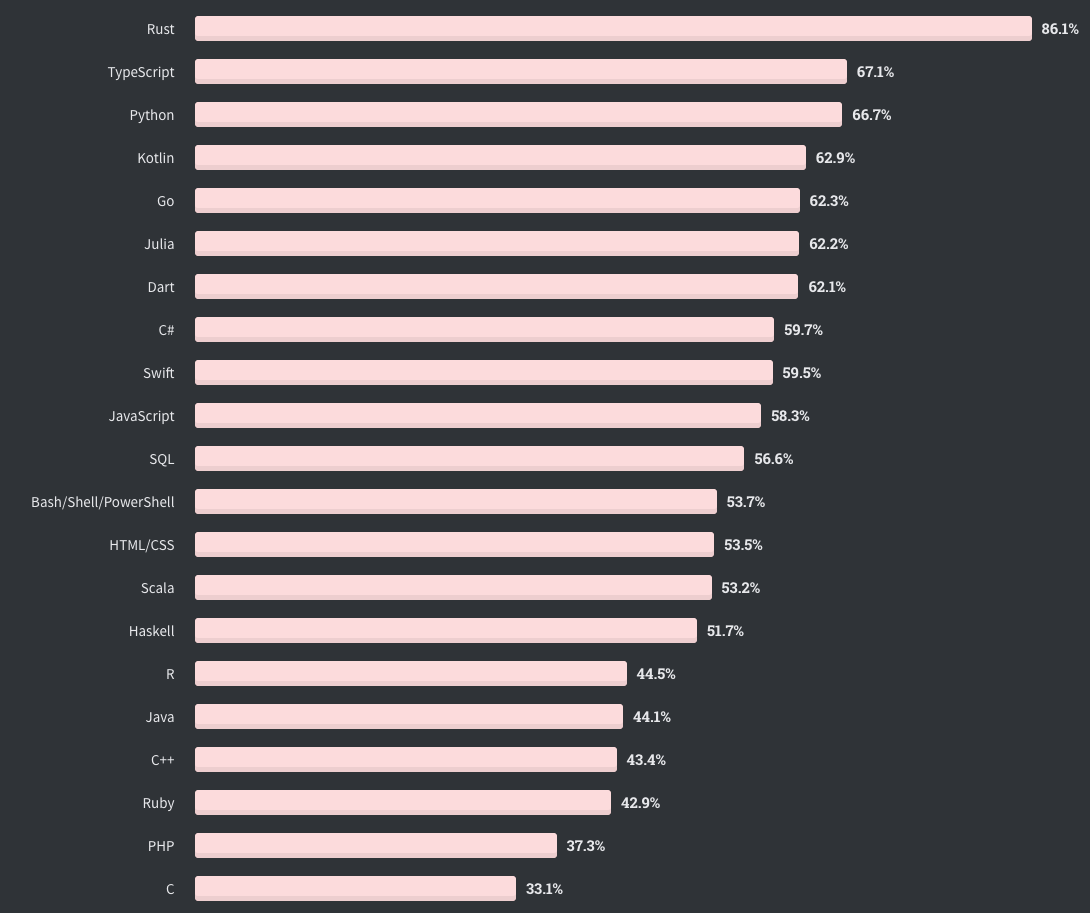The image size is (1090, 913).
Task: Select the R bar at 44.5%
Action: [x=411, y=673]
